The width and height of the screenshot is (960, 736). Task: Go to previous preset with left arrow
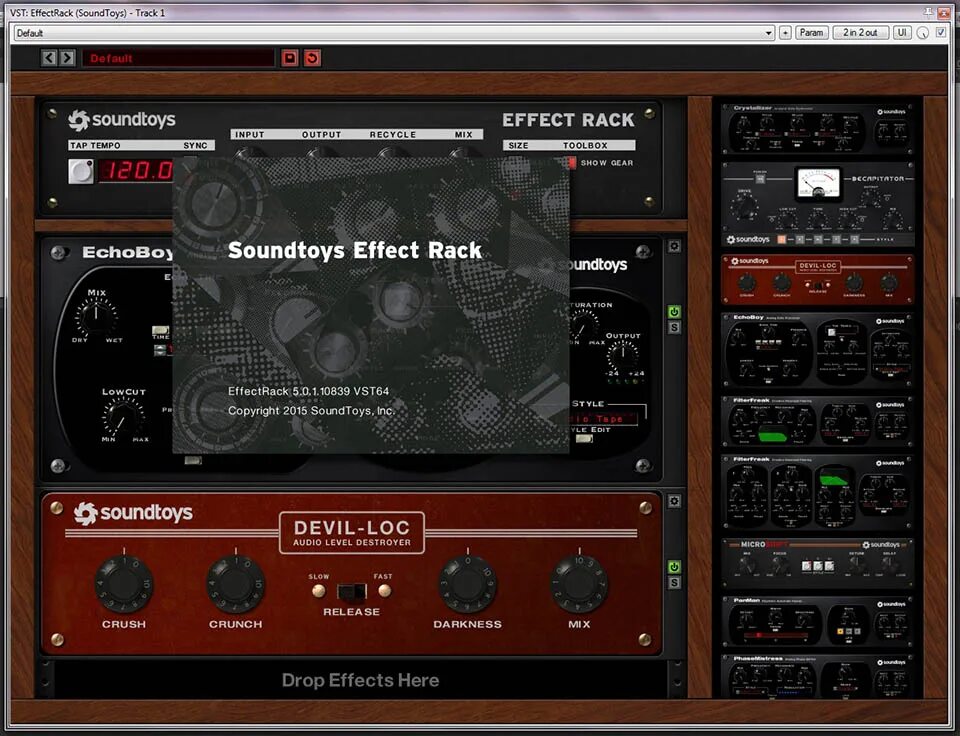[49, 58]
